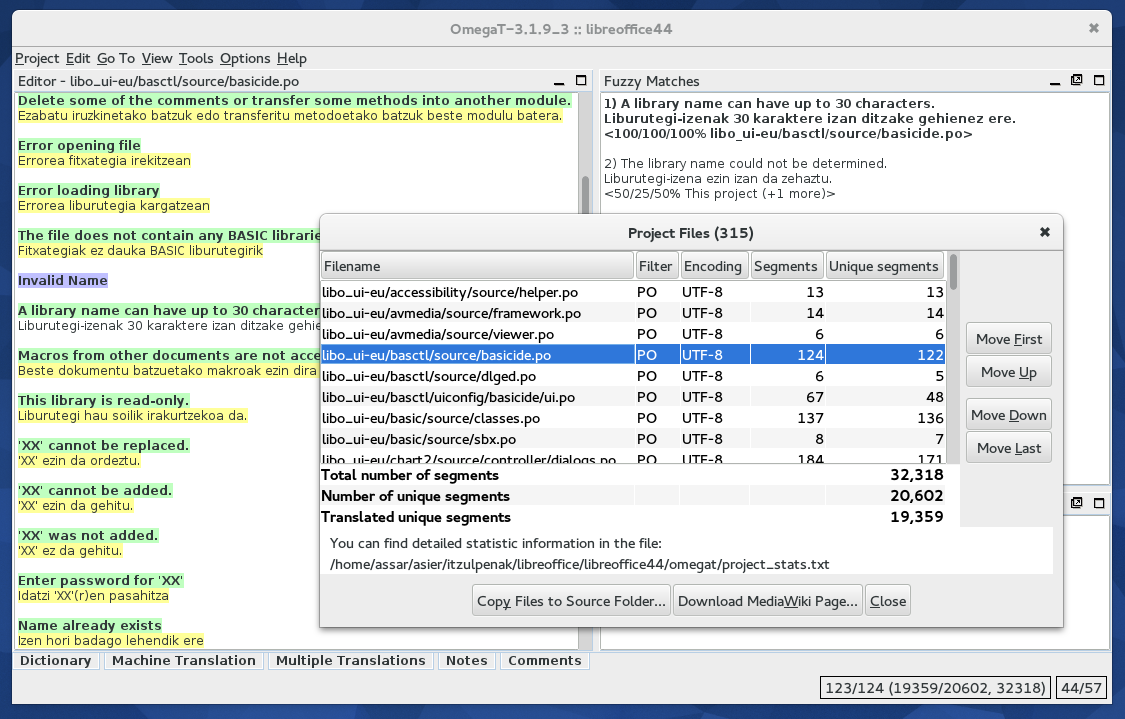Open the Project menu

pyautogui.click(x=37, y=58)
